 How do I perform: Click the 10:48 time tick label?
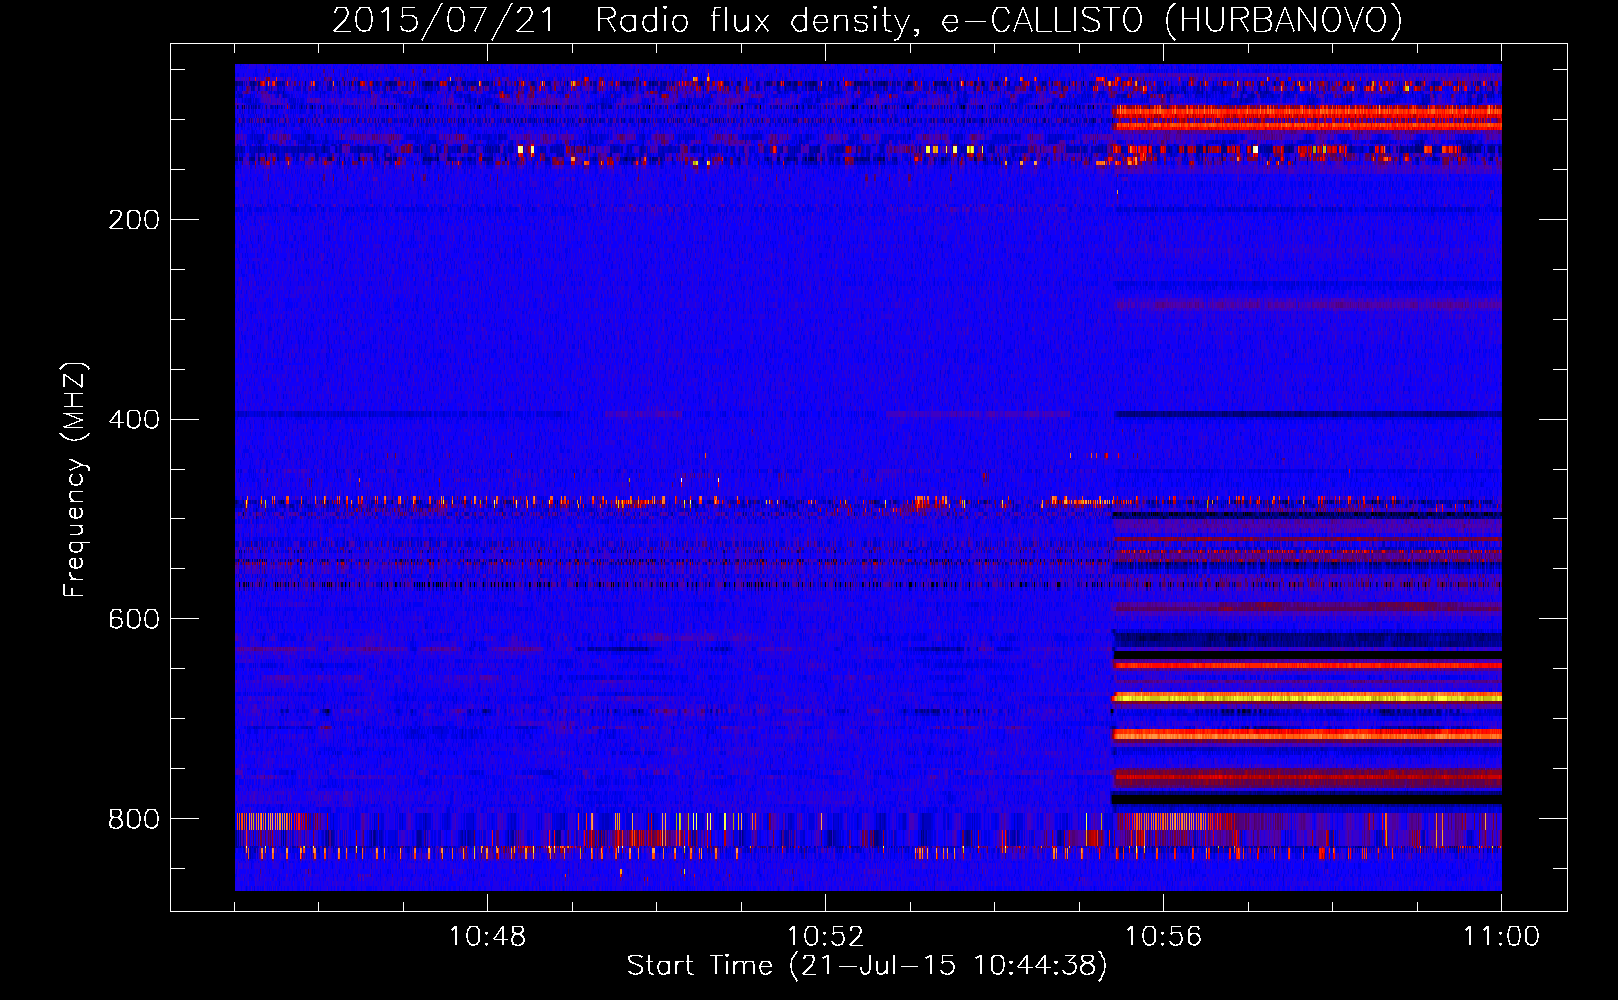click(487, 937)
